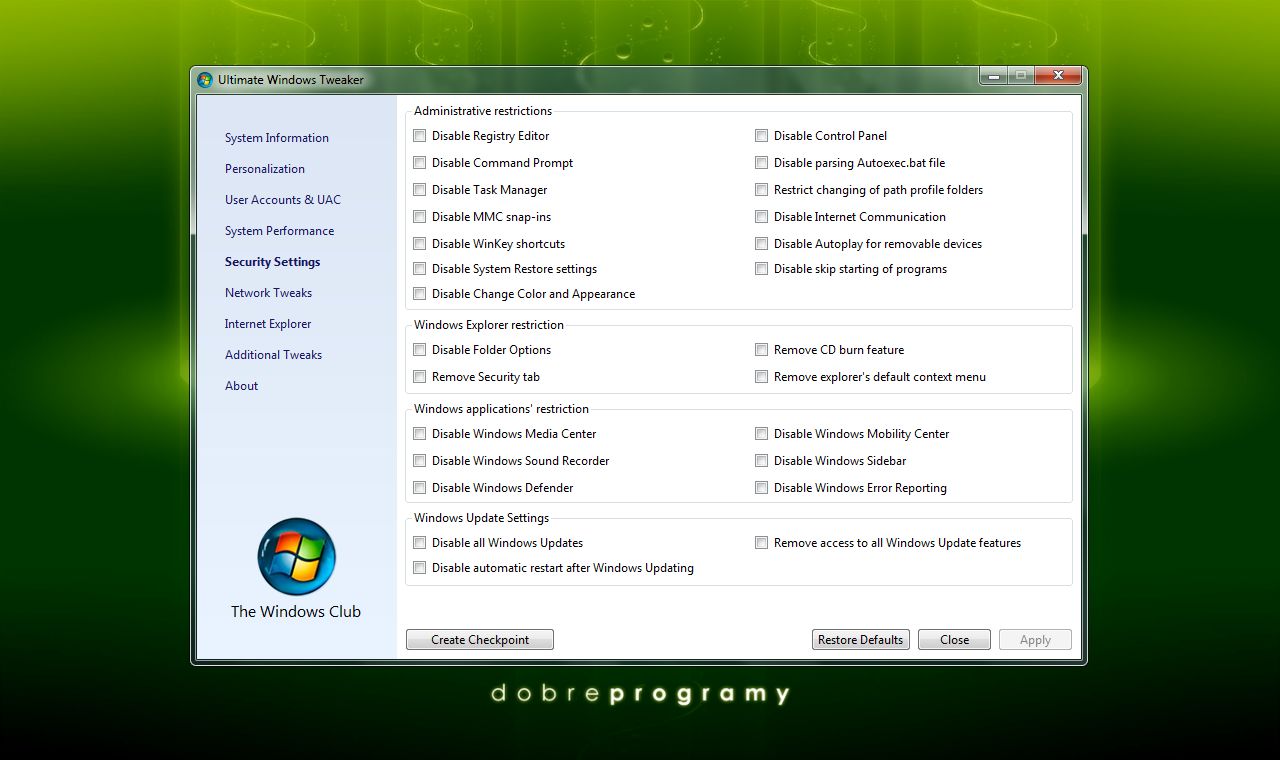The width and height of the screenshot is (1280, 760).
Task: Click the Windows Club orb logo
Action: coord(296,557)
